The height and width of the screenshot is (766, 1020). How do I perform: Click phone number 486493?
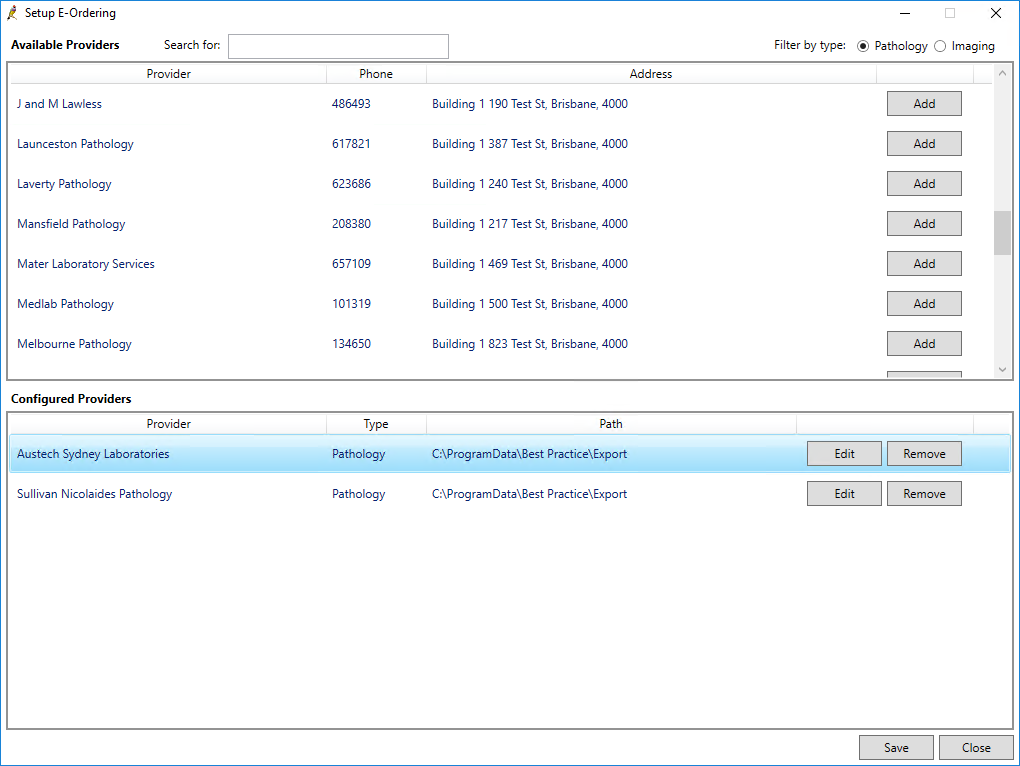tap(351, 104)
